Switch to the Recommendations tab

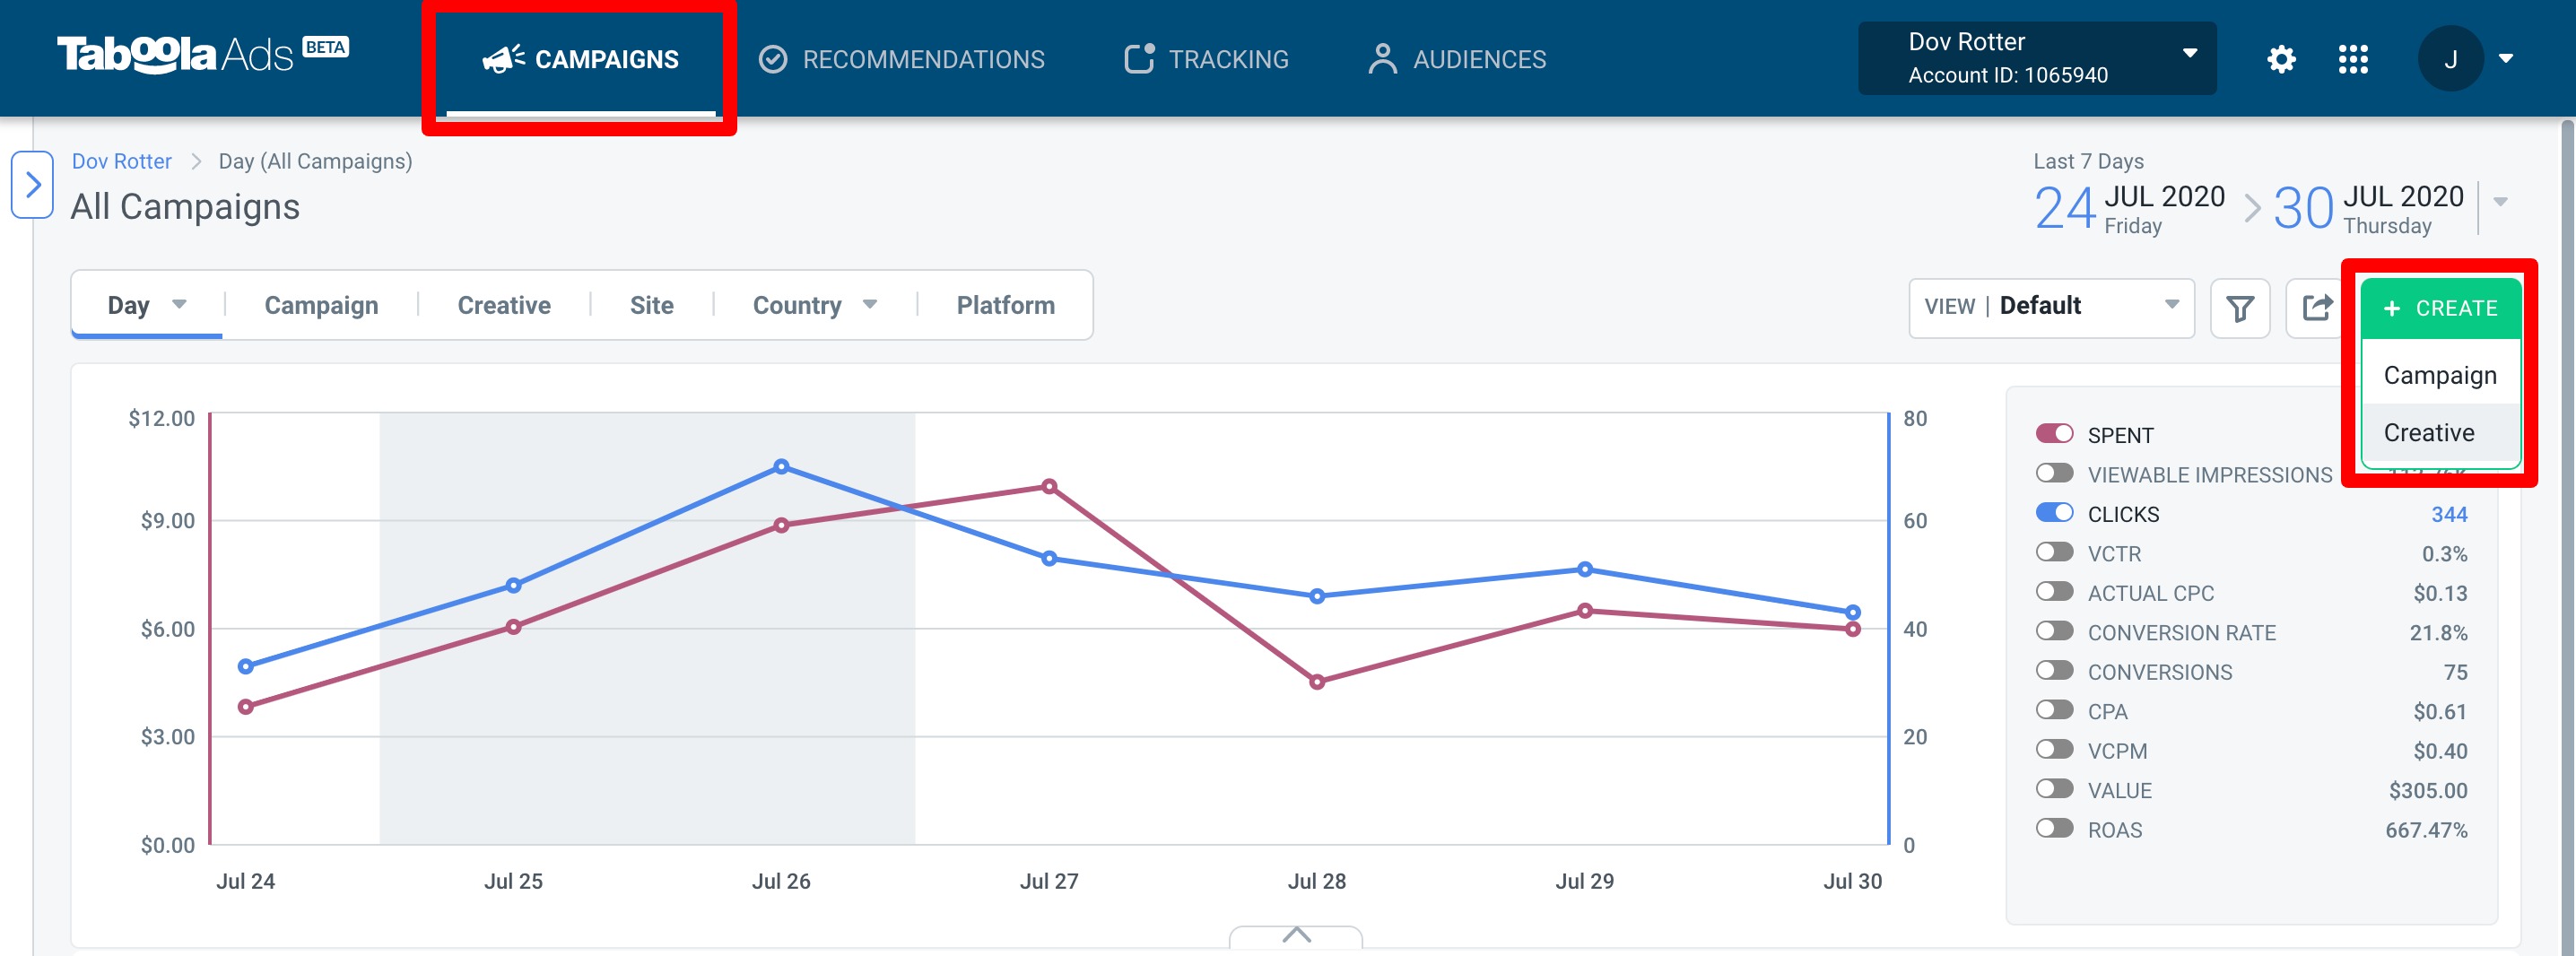pos(901,59)
